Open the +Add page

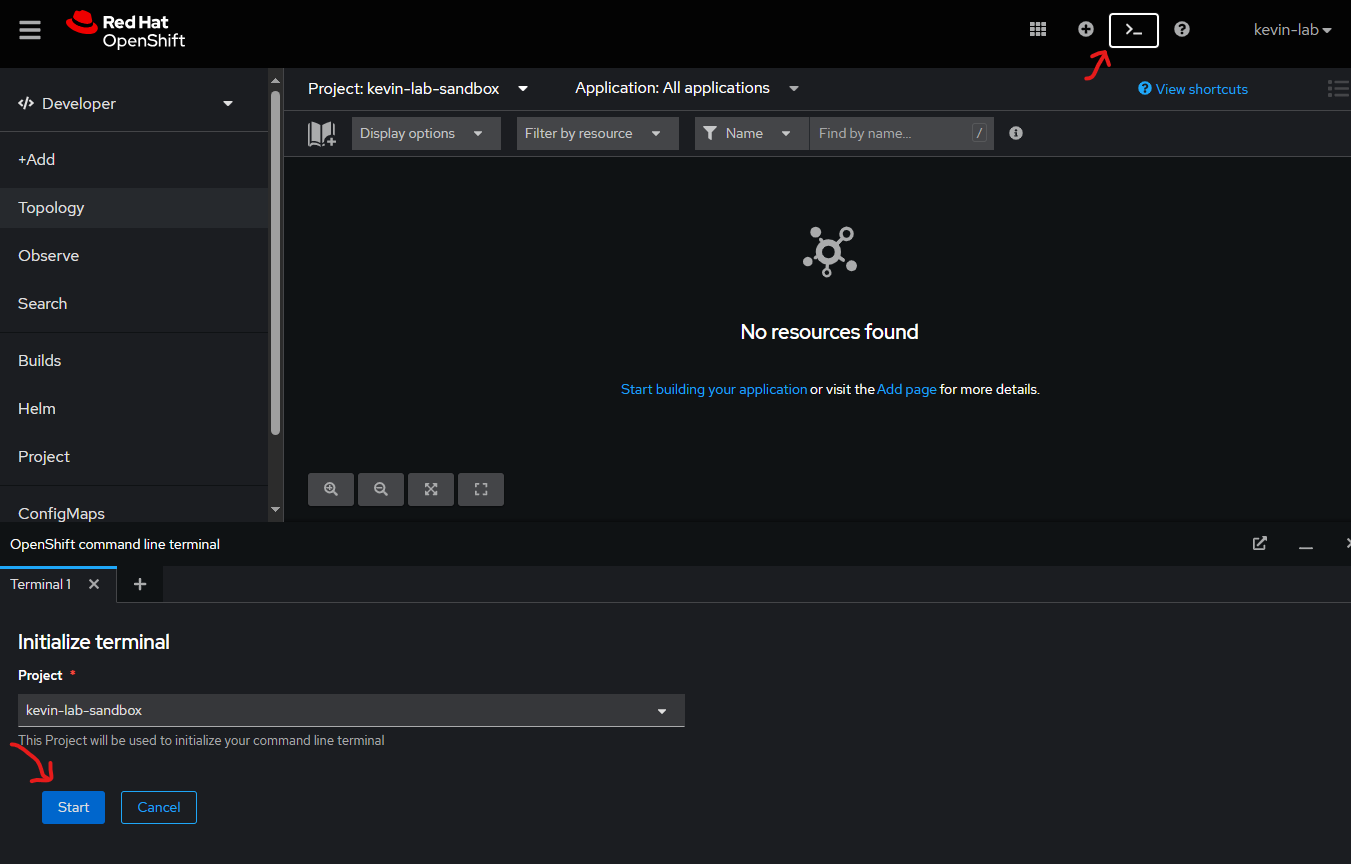(134, 160)
